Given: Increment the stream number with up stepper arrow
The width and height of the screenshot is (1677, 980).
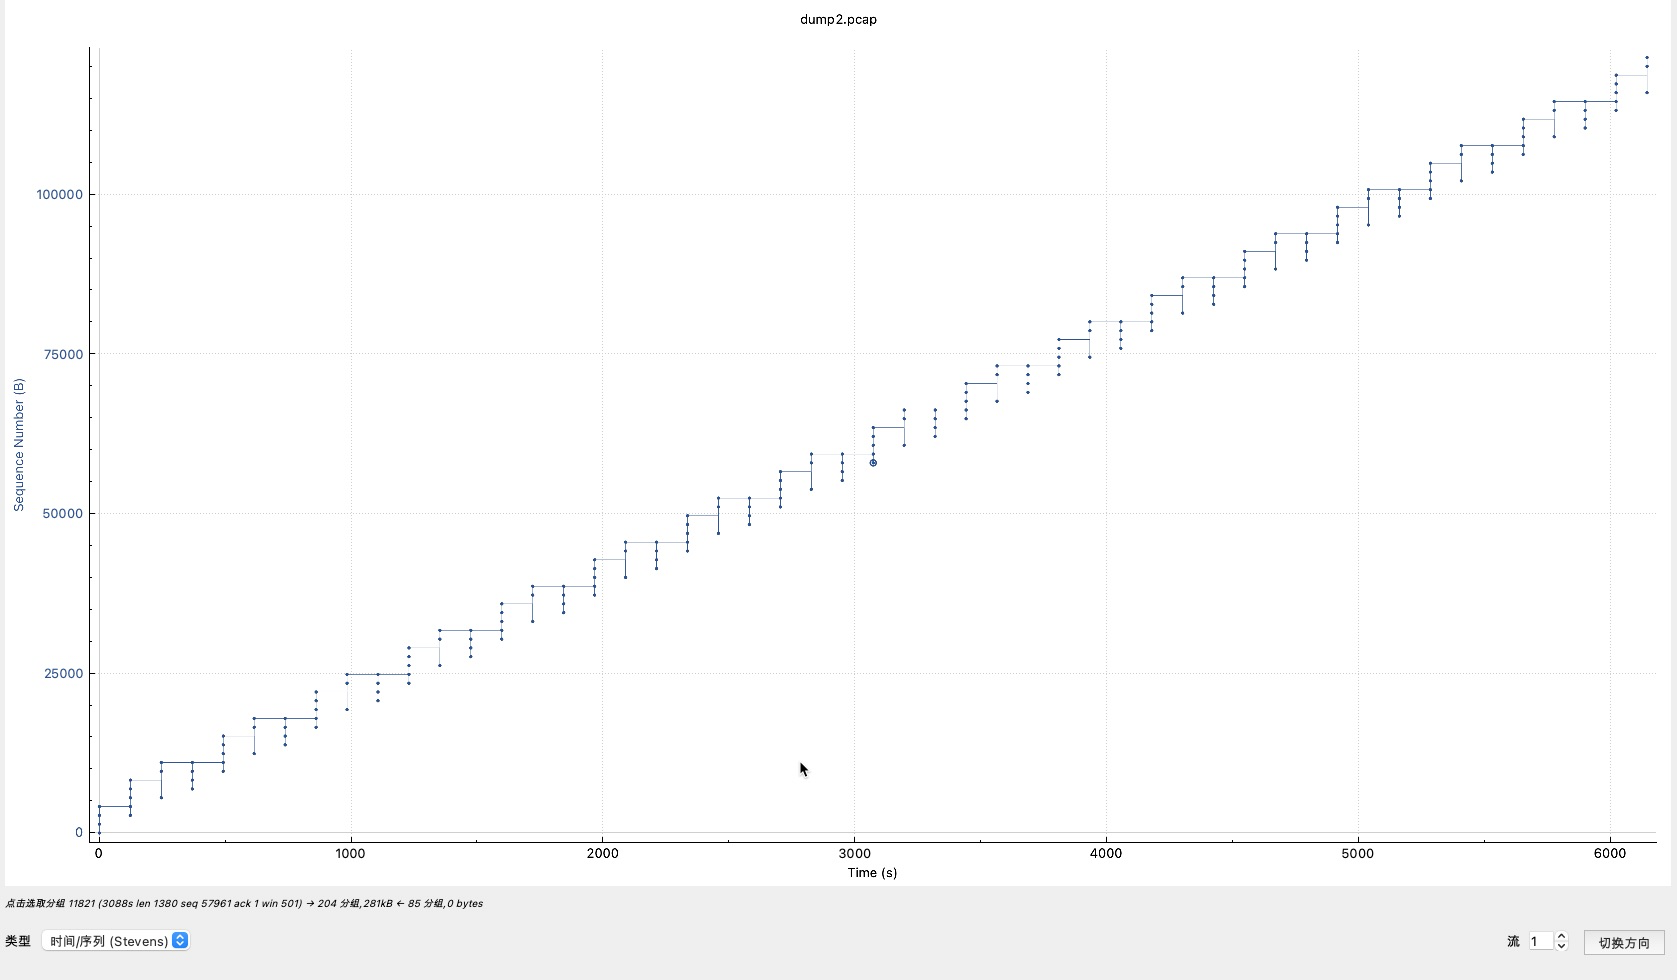Looking at the screenshot, I should [x=1561, y=936].
